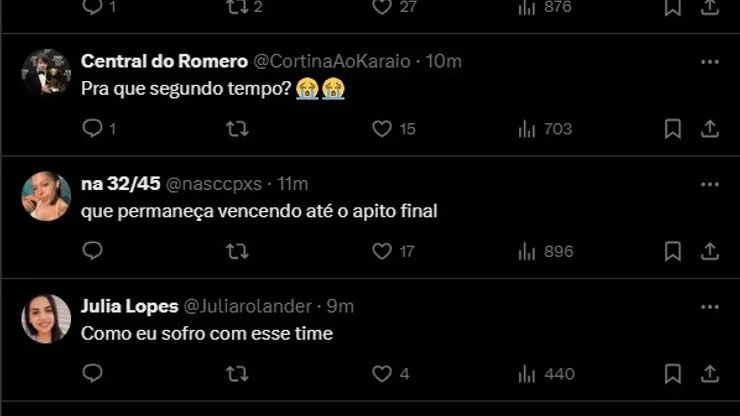740x416 pixels.
Task: Retweet Central do Romero's post
Action: click(237, 128)
